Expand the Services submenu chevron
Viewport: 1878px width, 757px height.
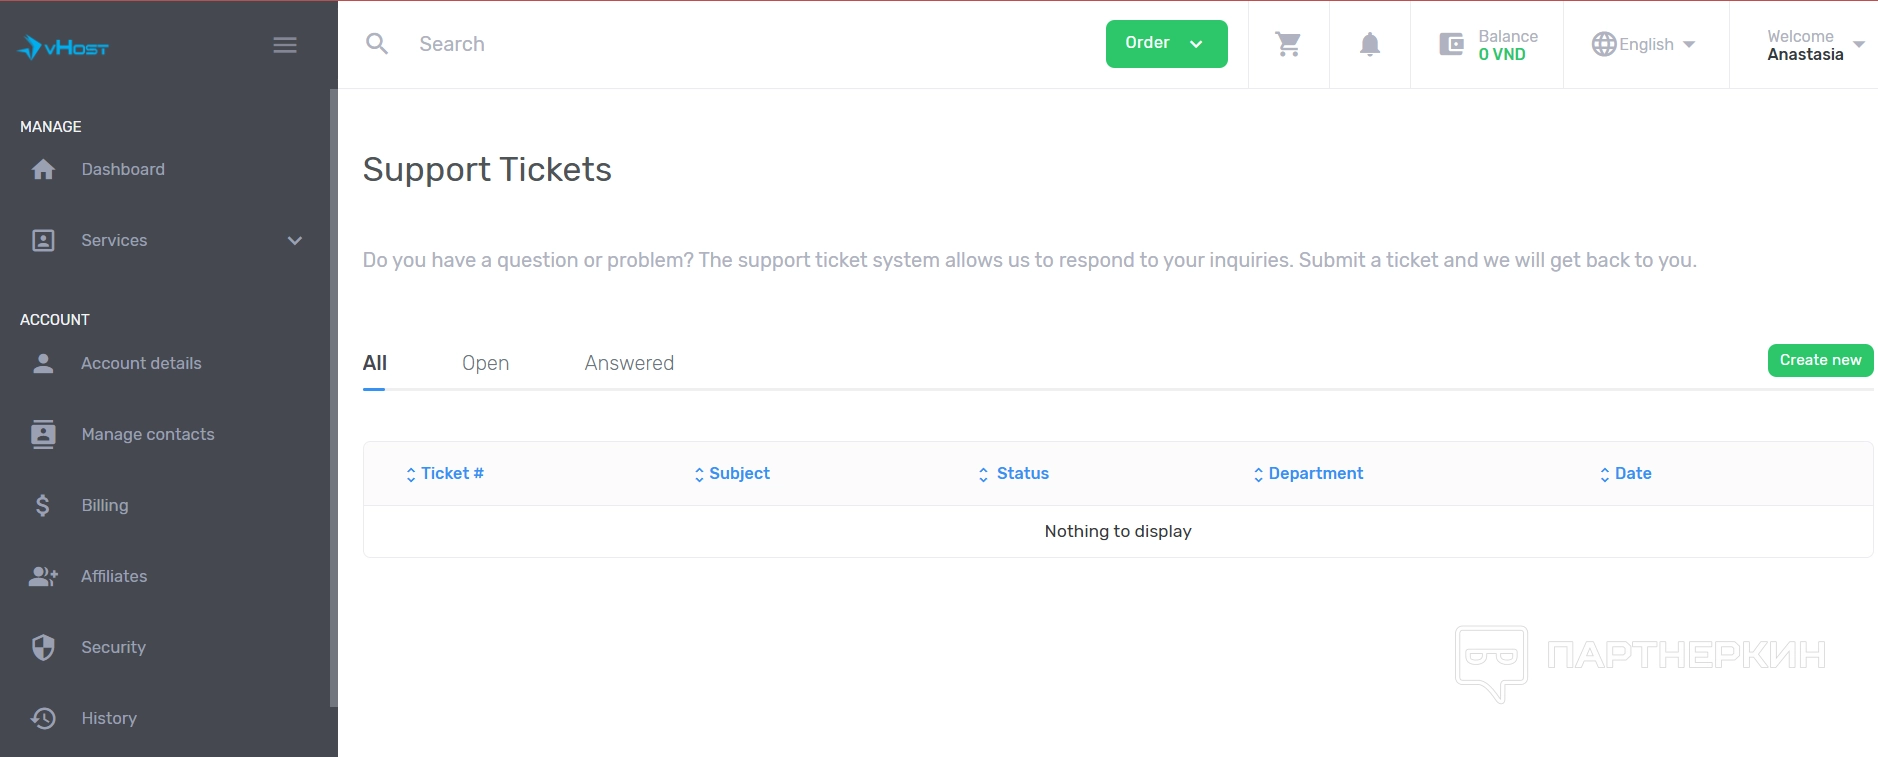pyautogui.click(x=295, y=241)
